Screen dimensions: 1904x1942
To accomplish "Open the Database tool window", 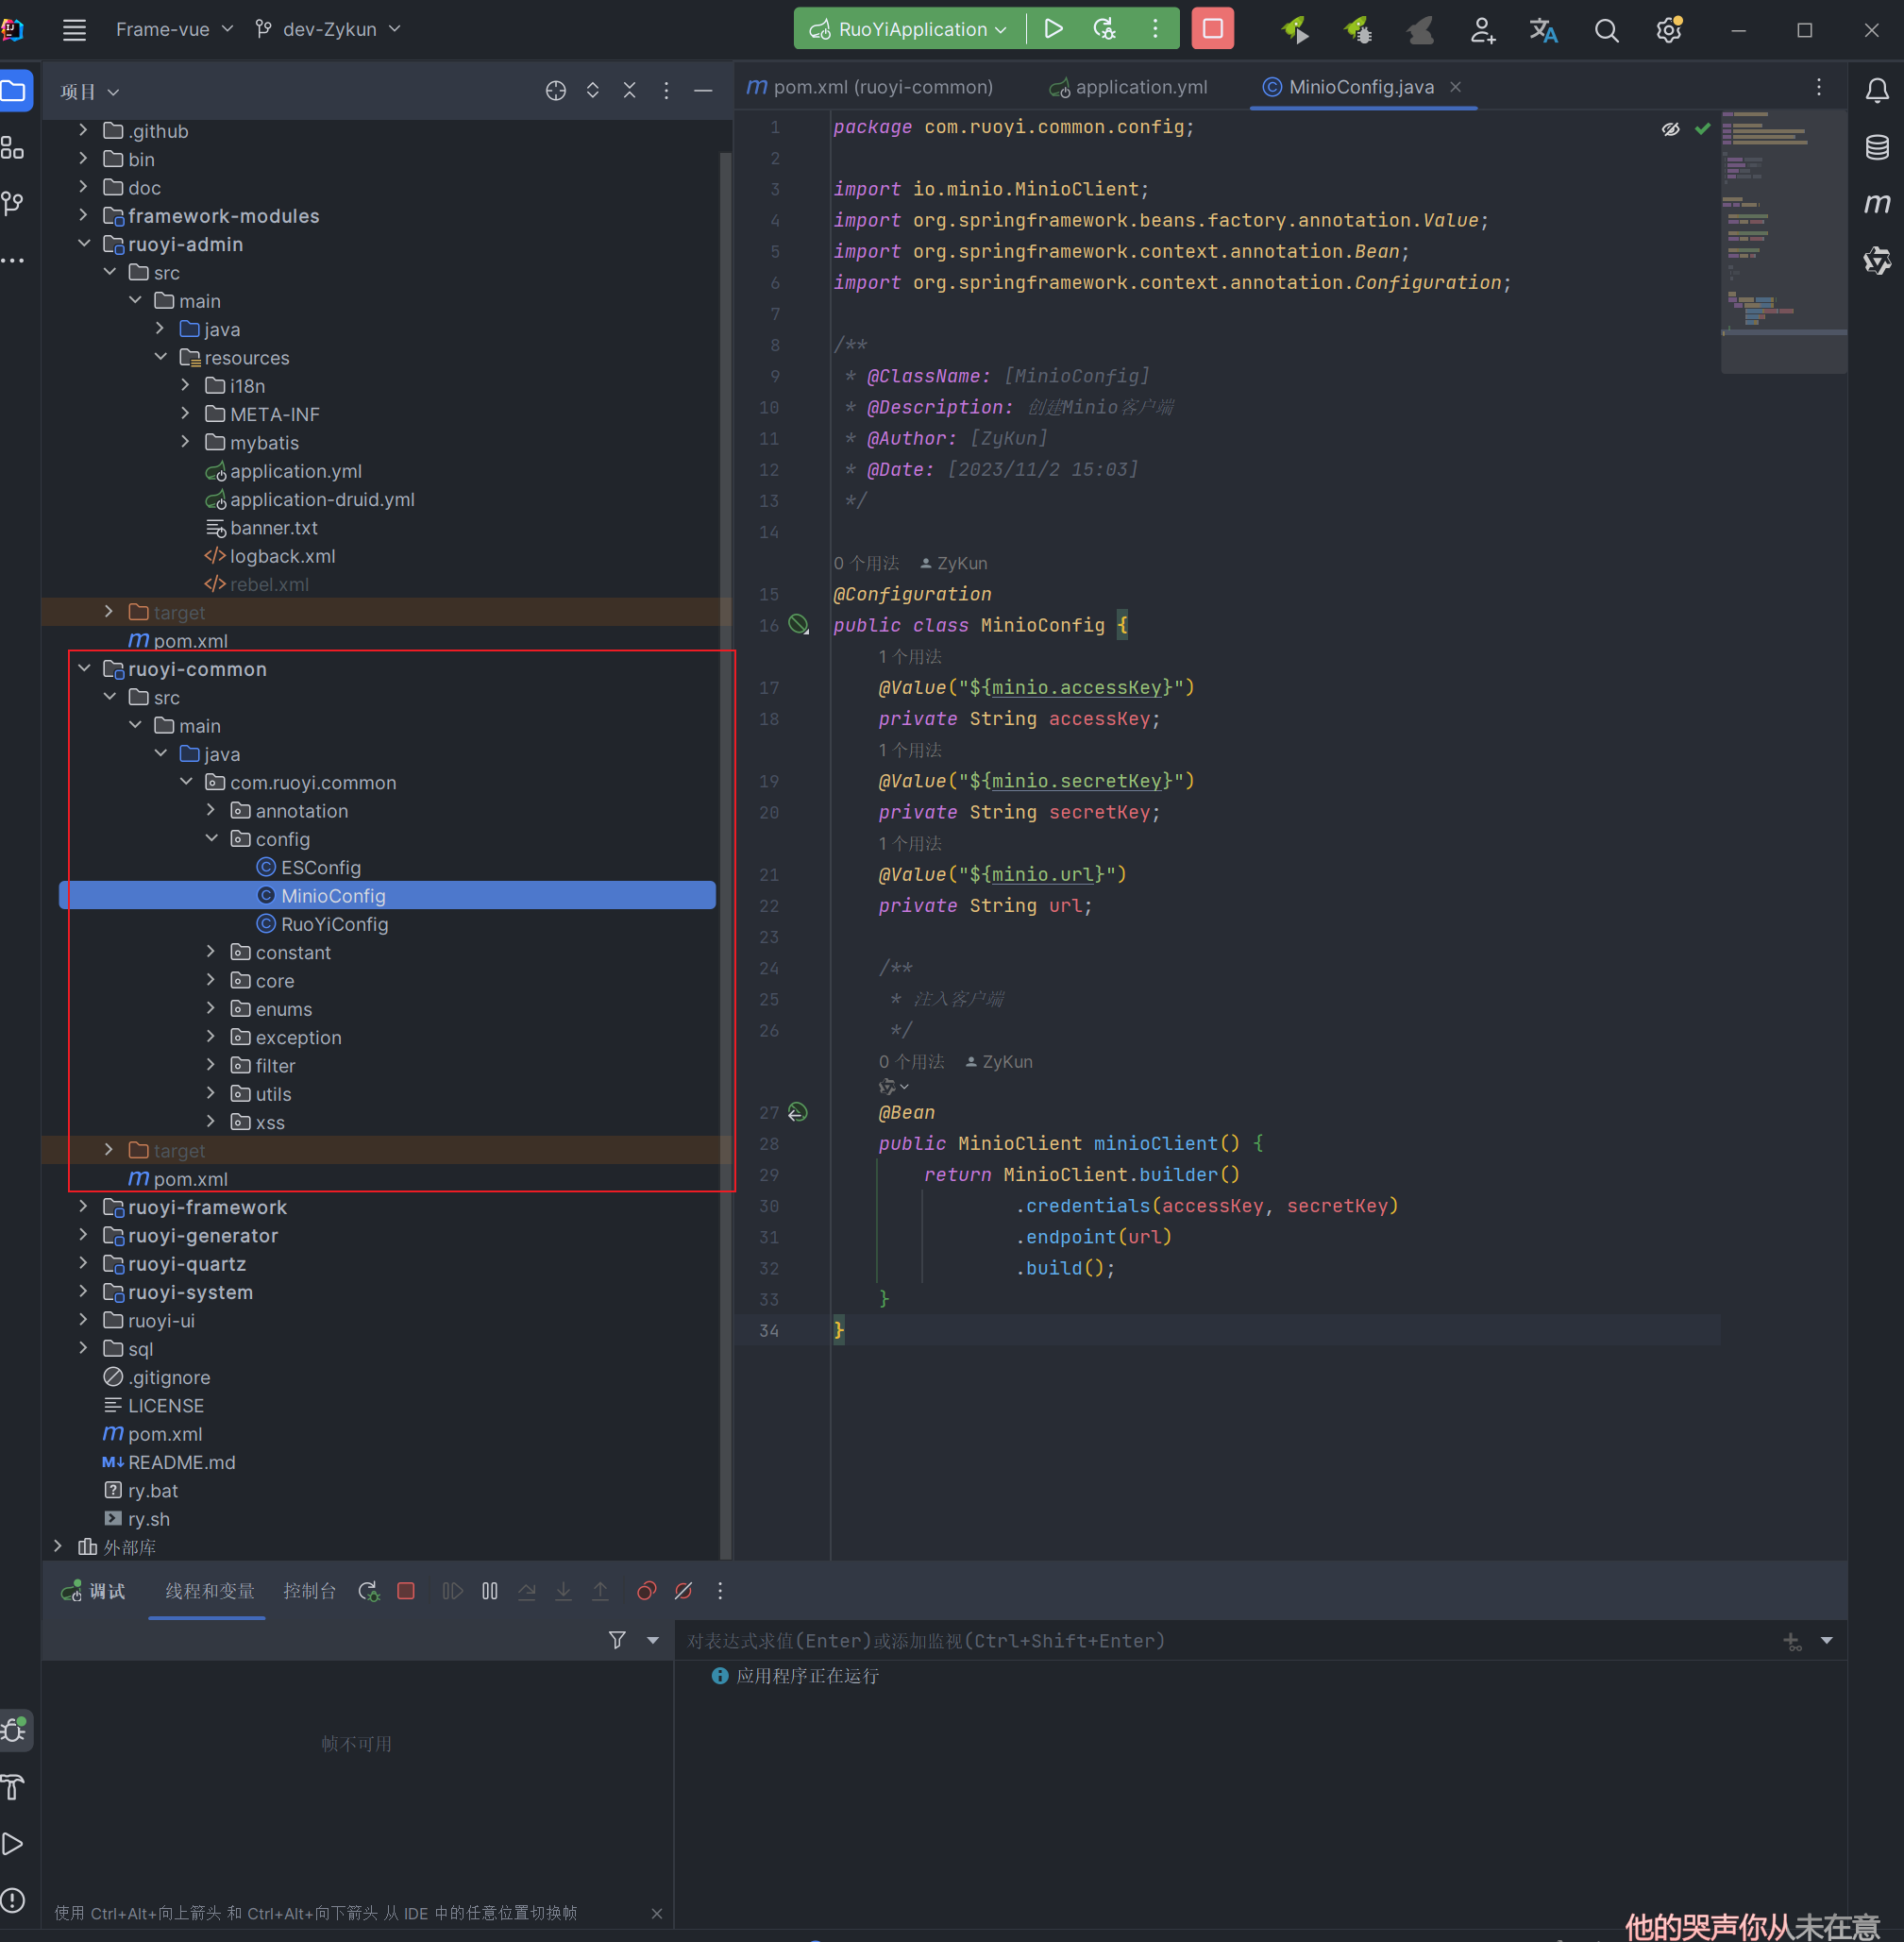I will (1877, 147).
